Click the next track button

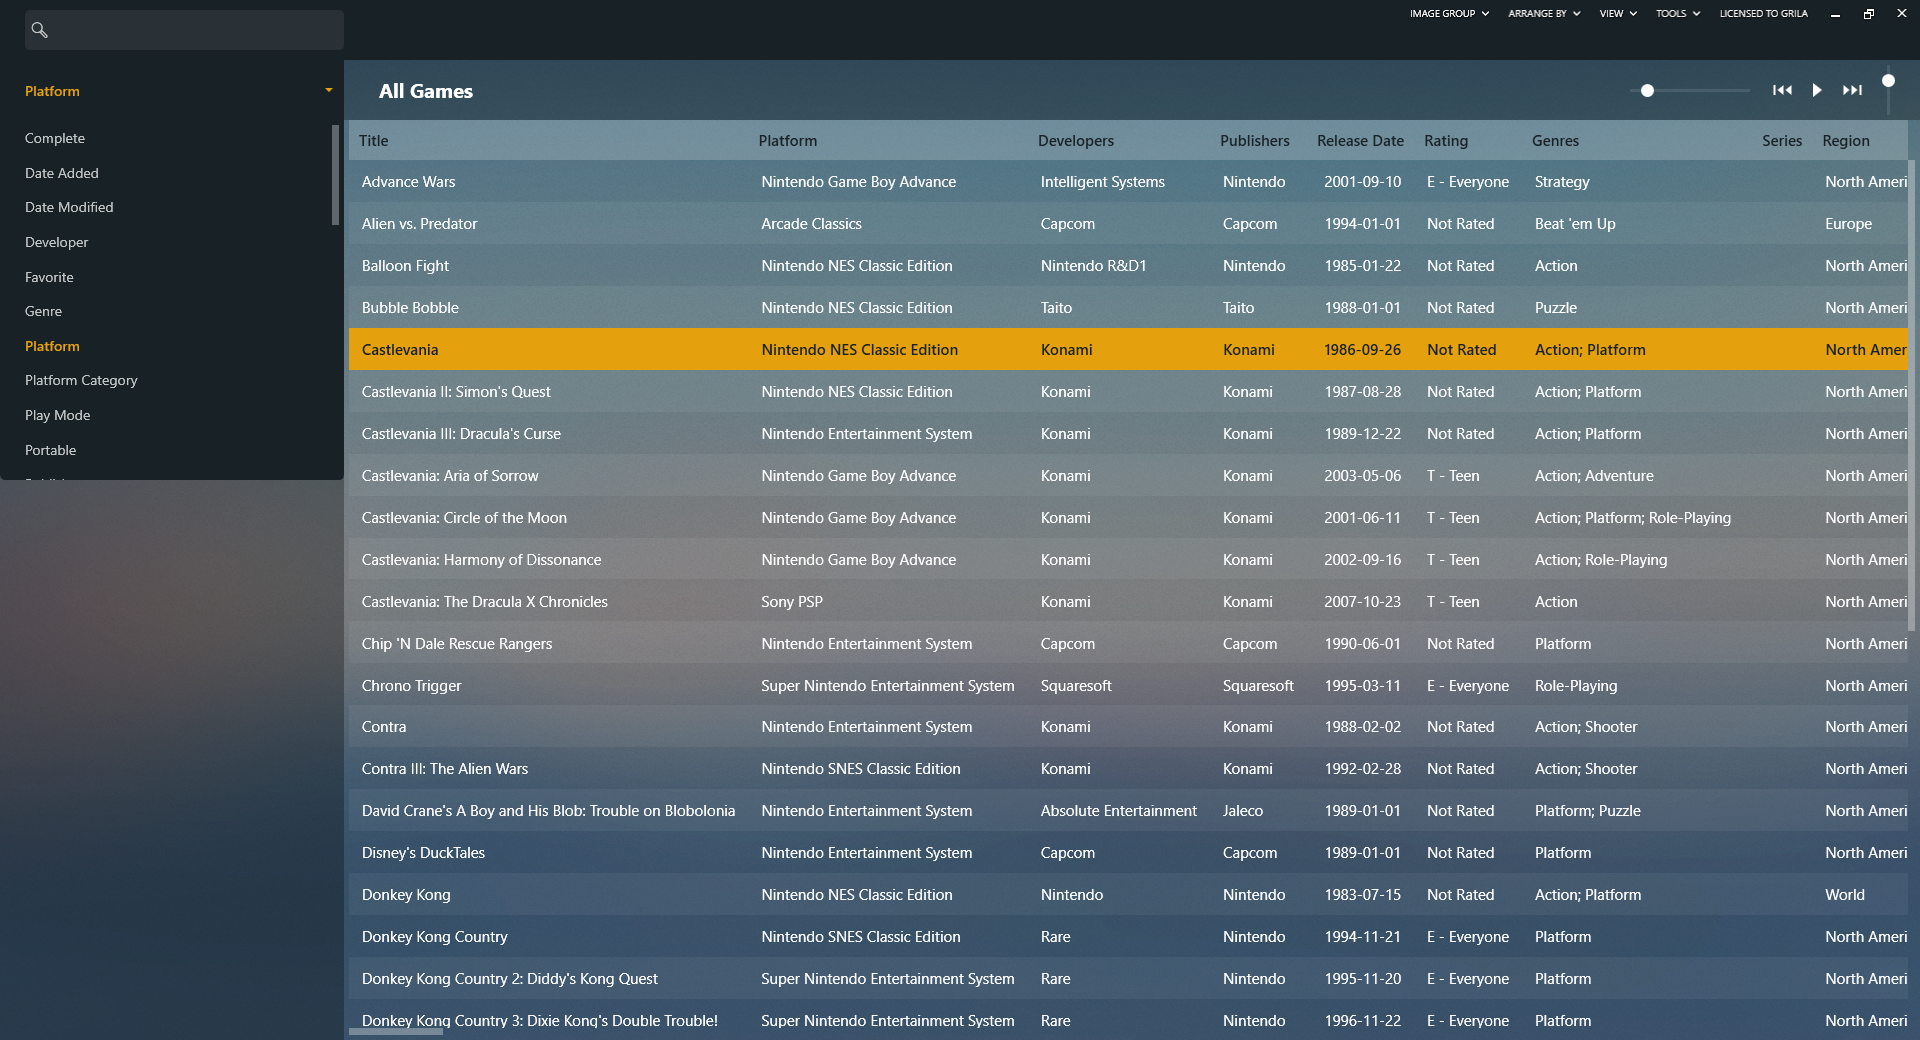pos(1852,90)
